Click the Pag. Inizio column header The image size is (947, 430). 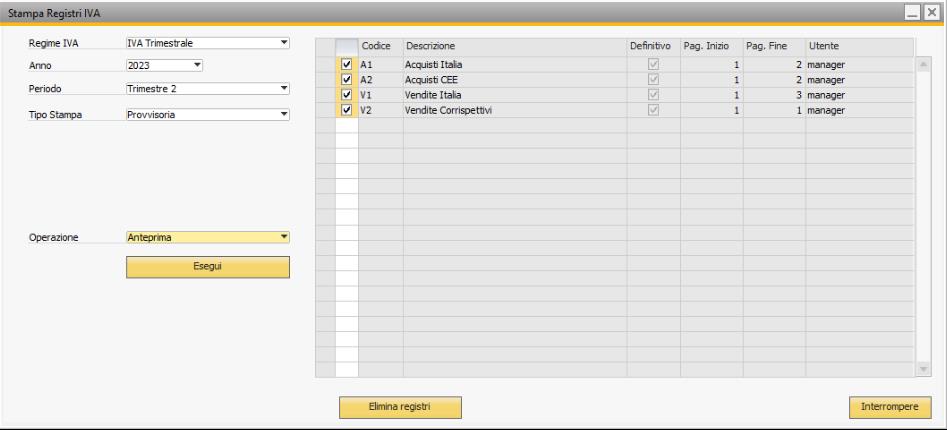click(x=711, y=47)
